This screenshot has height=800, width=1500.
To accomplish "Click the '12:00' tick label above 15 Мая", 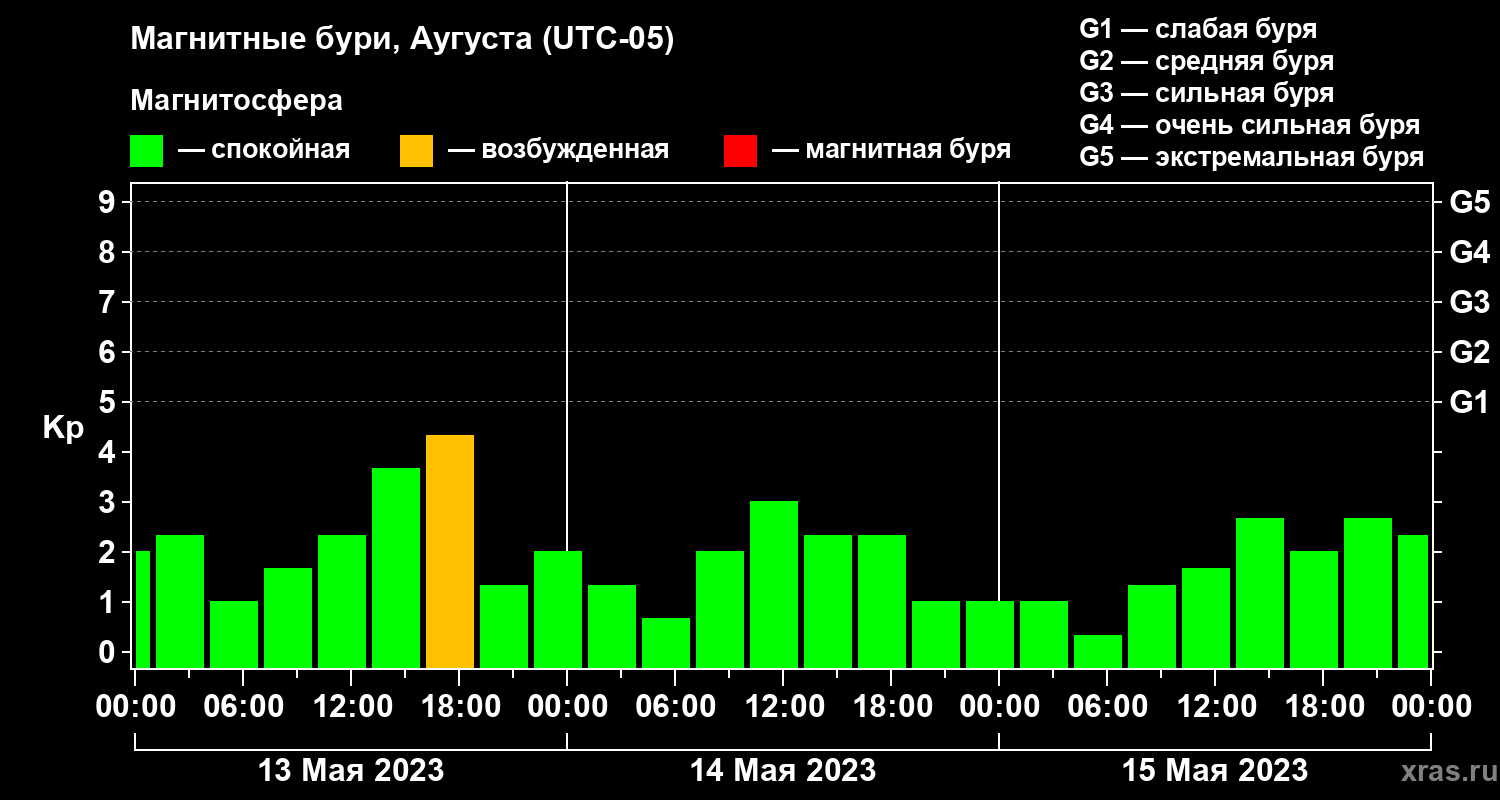I will click(1215, 707).
